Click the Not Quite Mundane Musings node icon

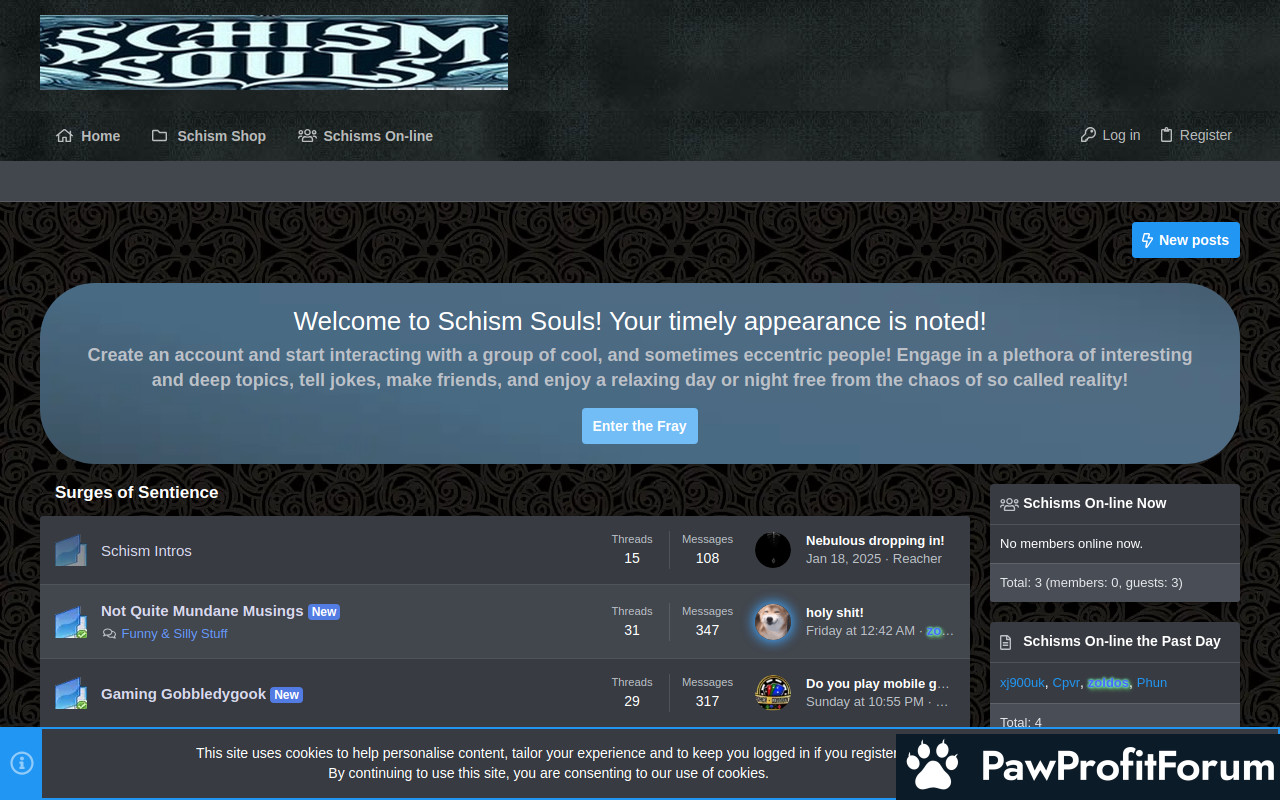[x=70, y=622]
